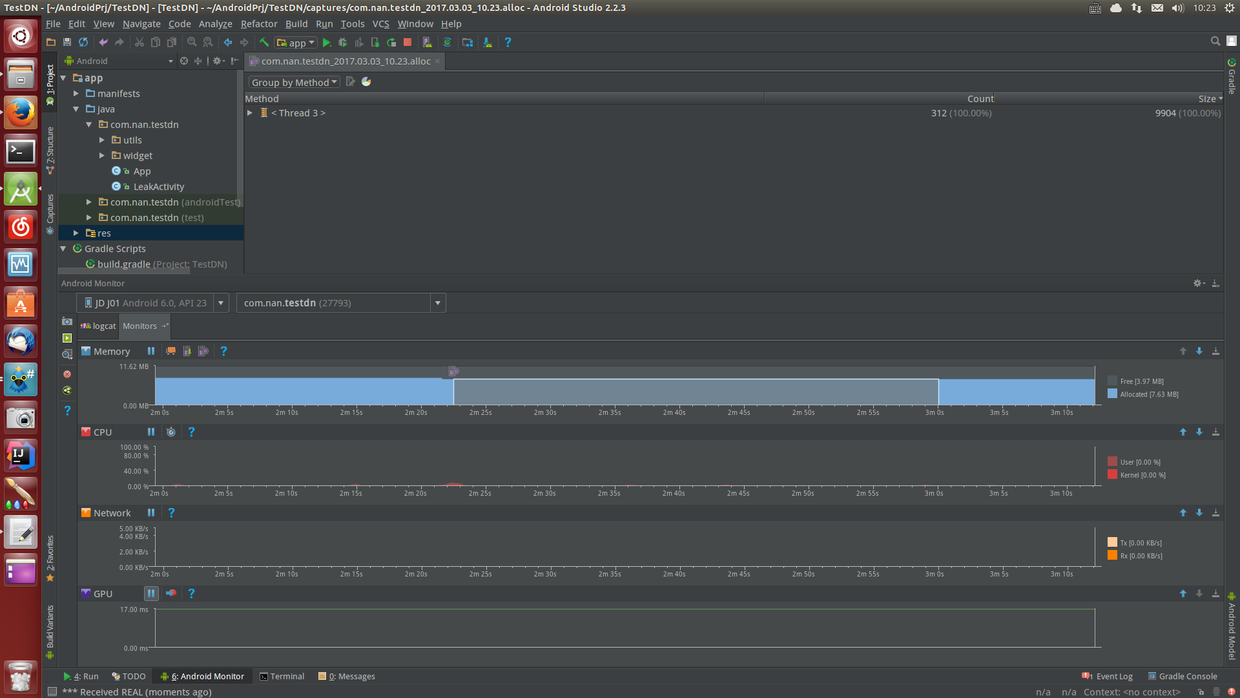
Task: Toggle the GPU monitor pause button
Action: click(151, 593)
